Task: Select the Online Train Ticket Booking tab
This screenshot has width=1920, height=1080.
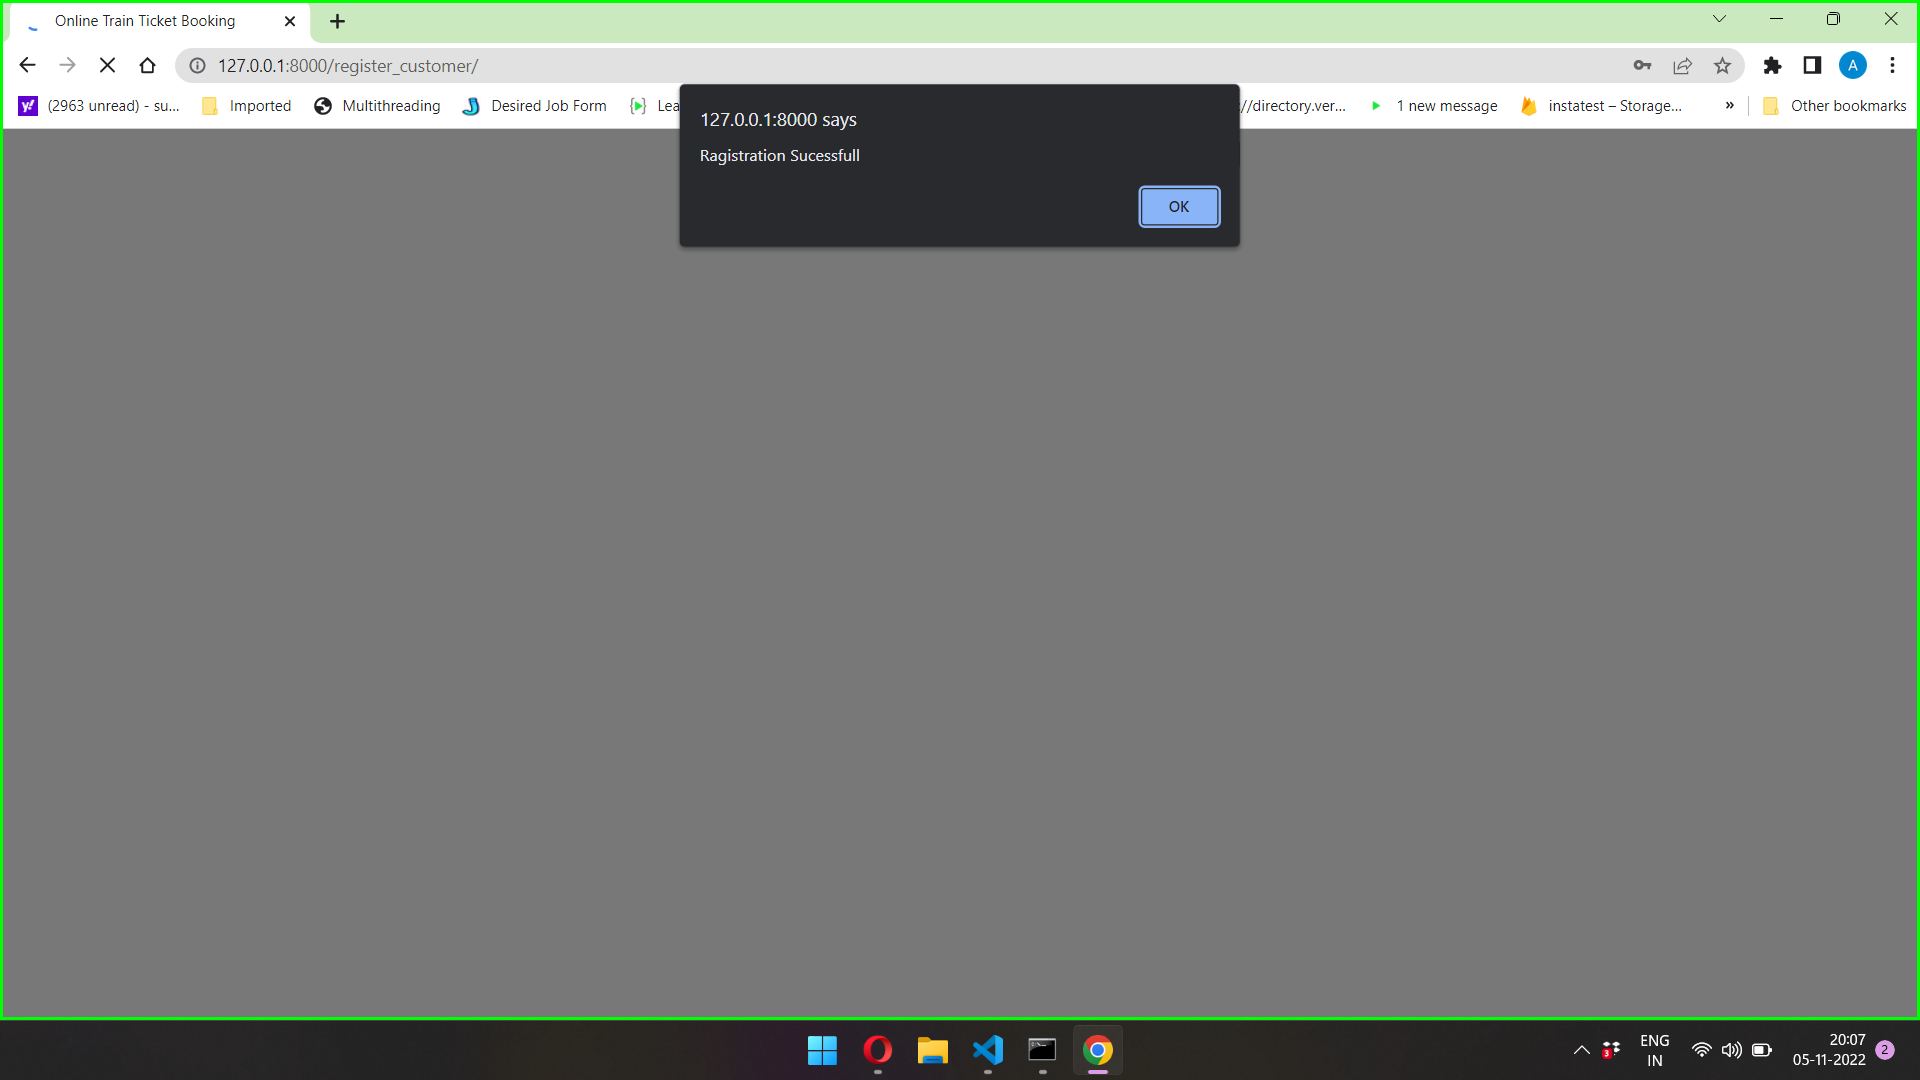Action: (x=145, y=20)
